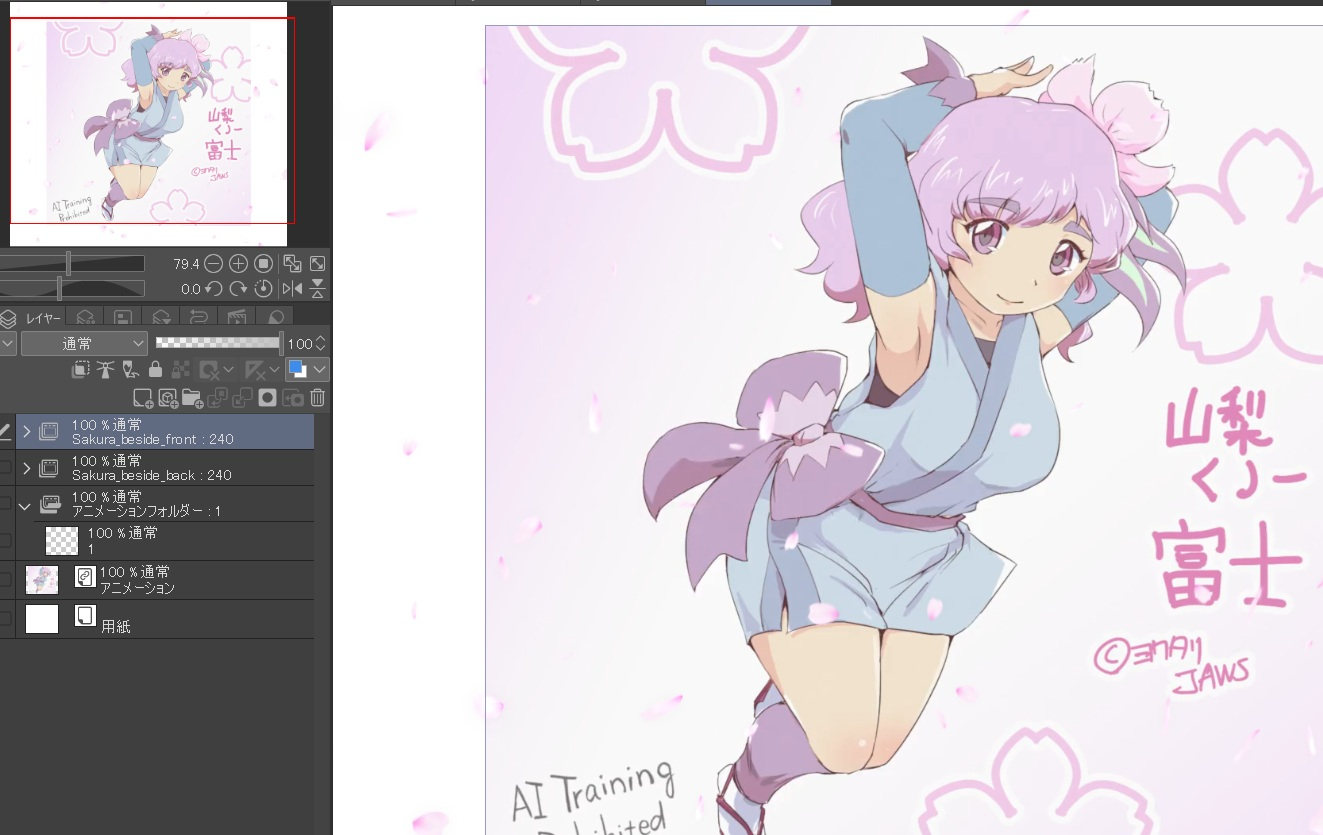Create a new vector layer
This screenshot has height=835, width=1323.
point(167,398)
